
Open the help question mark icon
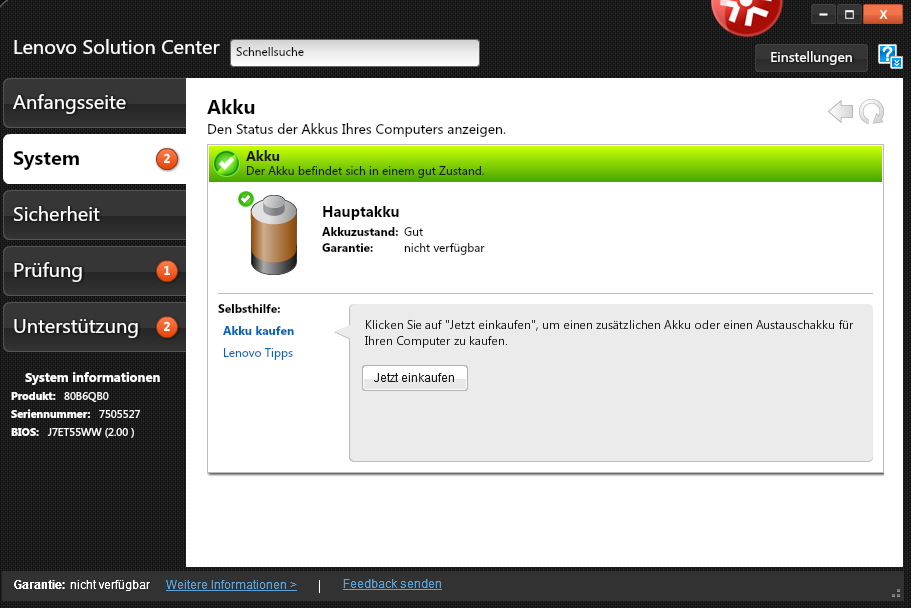coord(890,56)
